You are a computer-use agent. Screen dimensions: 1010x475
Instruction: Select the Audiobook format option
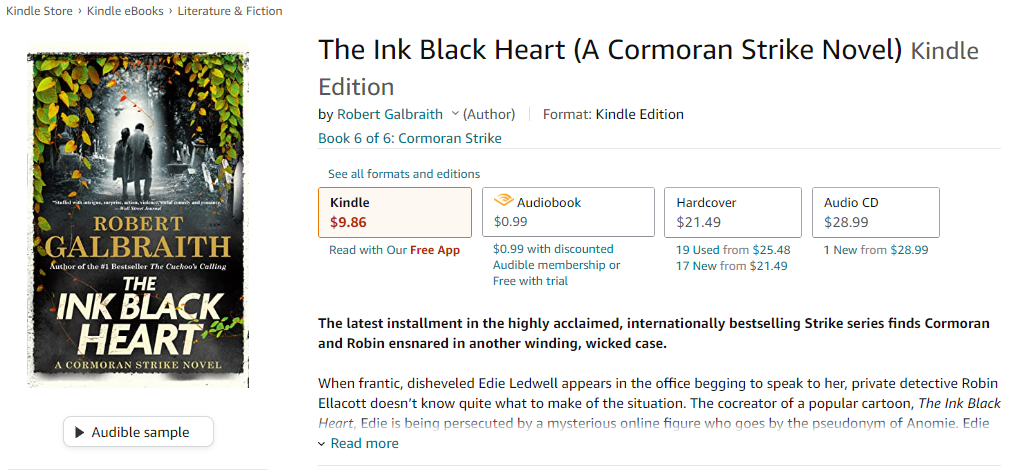pyautogui.click(x=568, y=212)
